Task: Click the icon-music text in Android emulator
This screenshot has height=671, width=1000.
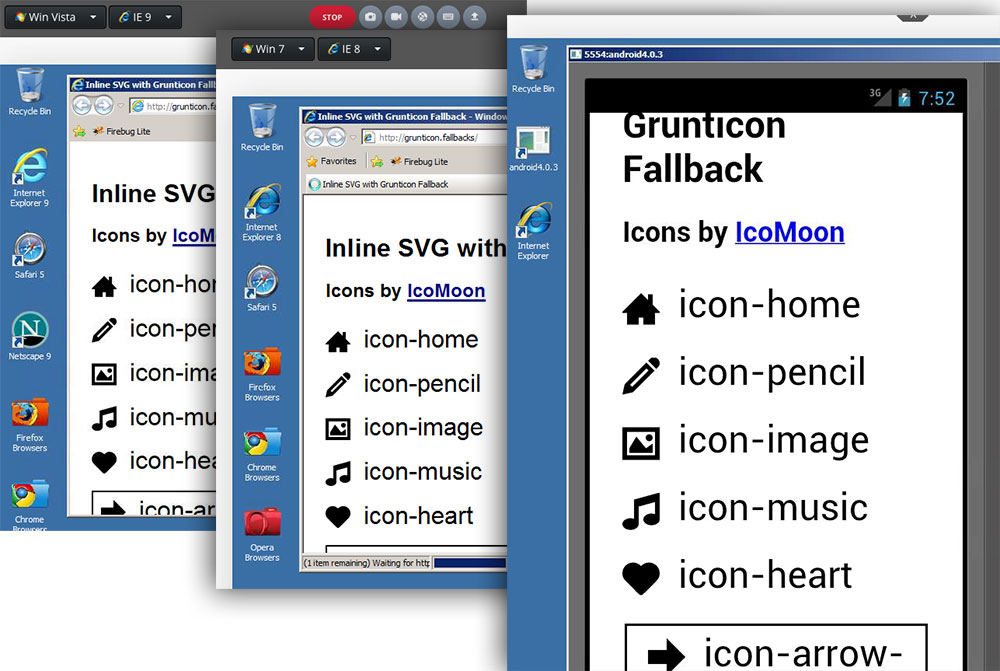Action: coord(773,508)
